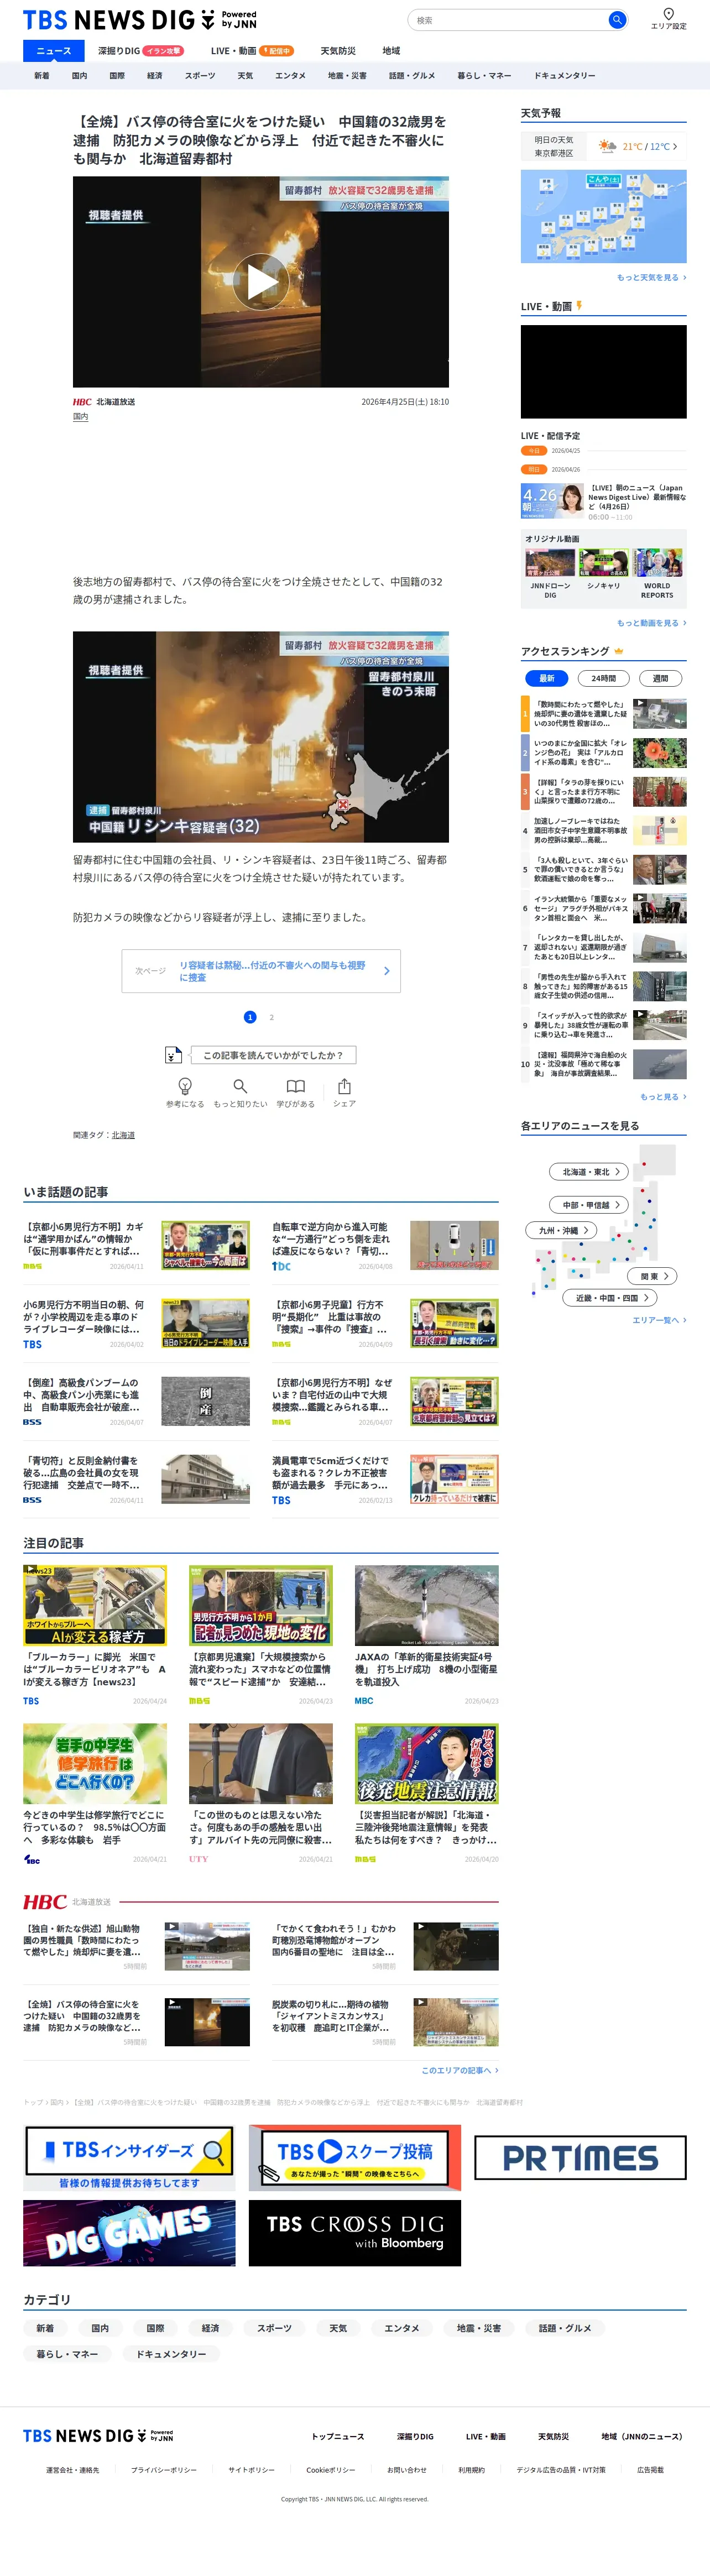Open the JNNドローンDIG video channel
710x2576 pixels.
coord(550,574)
